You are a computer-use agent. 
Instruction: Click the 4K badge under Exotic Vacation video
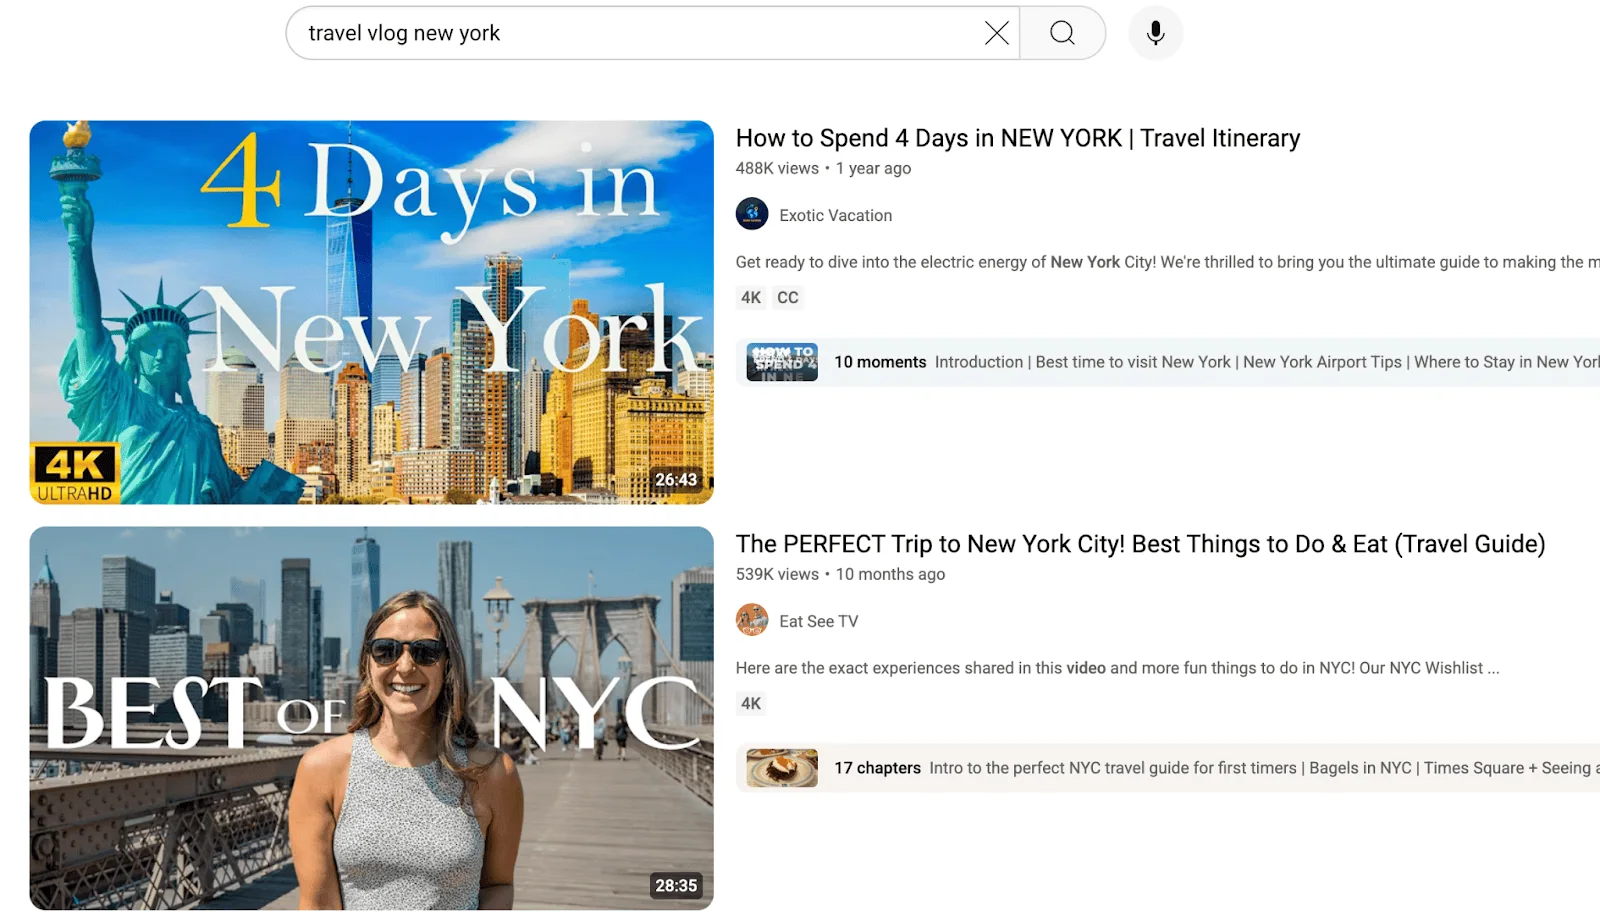(751, 298)
